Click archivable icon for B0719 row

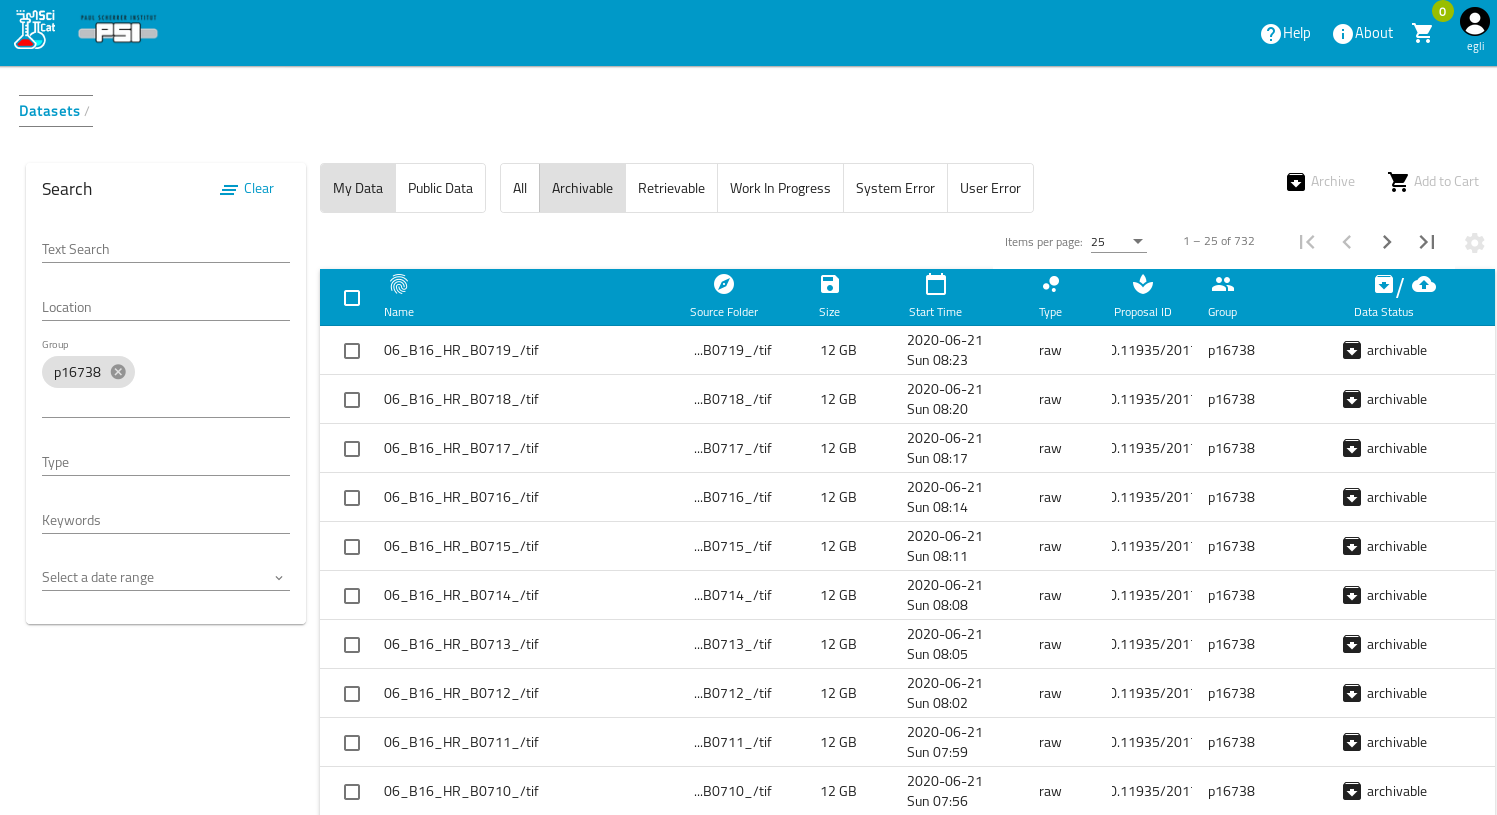(x=1352, y=350)
